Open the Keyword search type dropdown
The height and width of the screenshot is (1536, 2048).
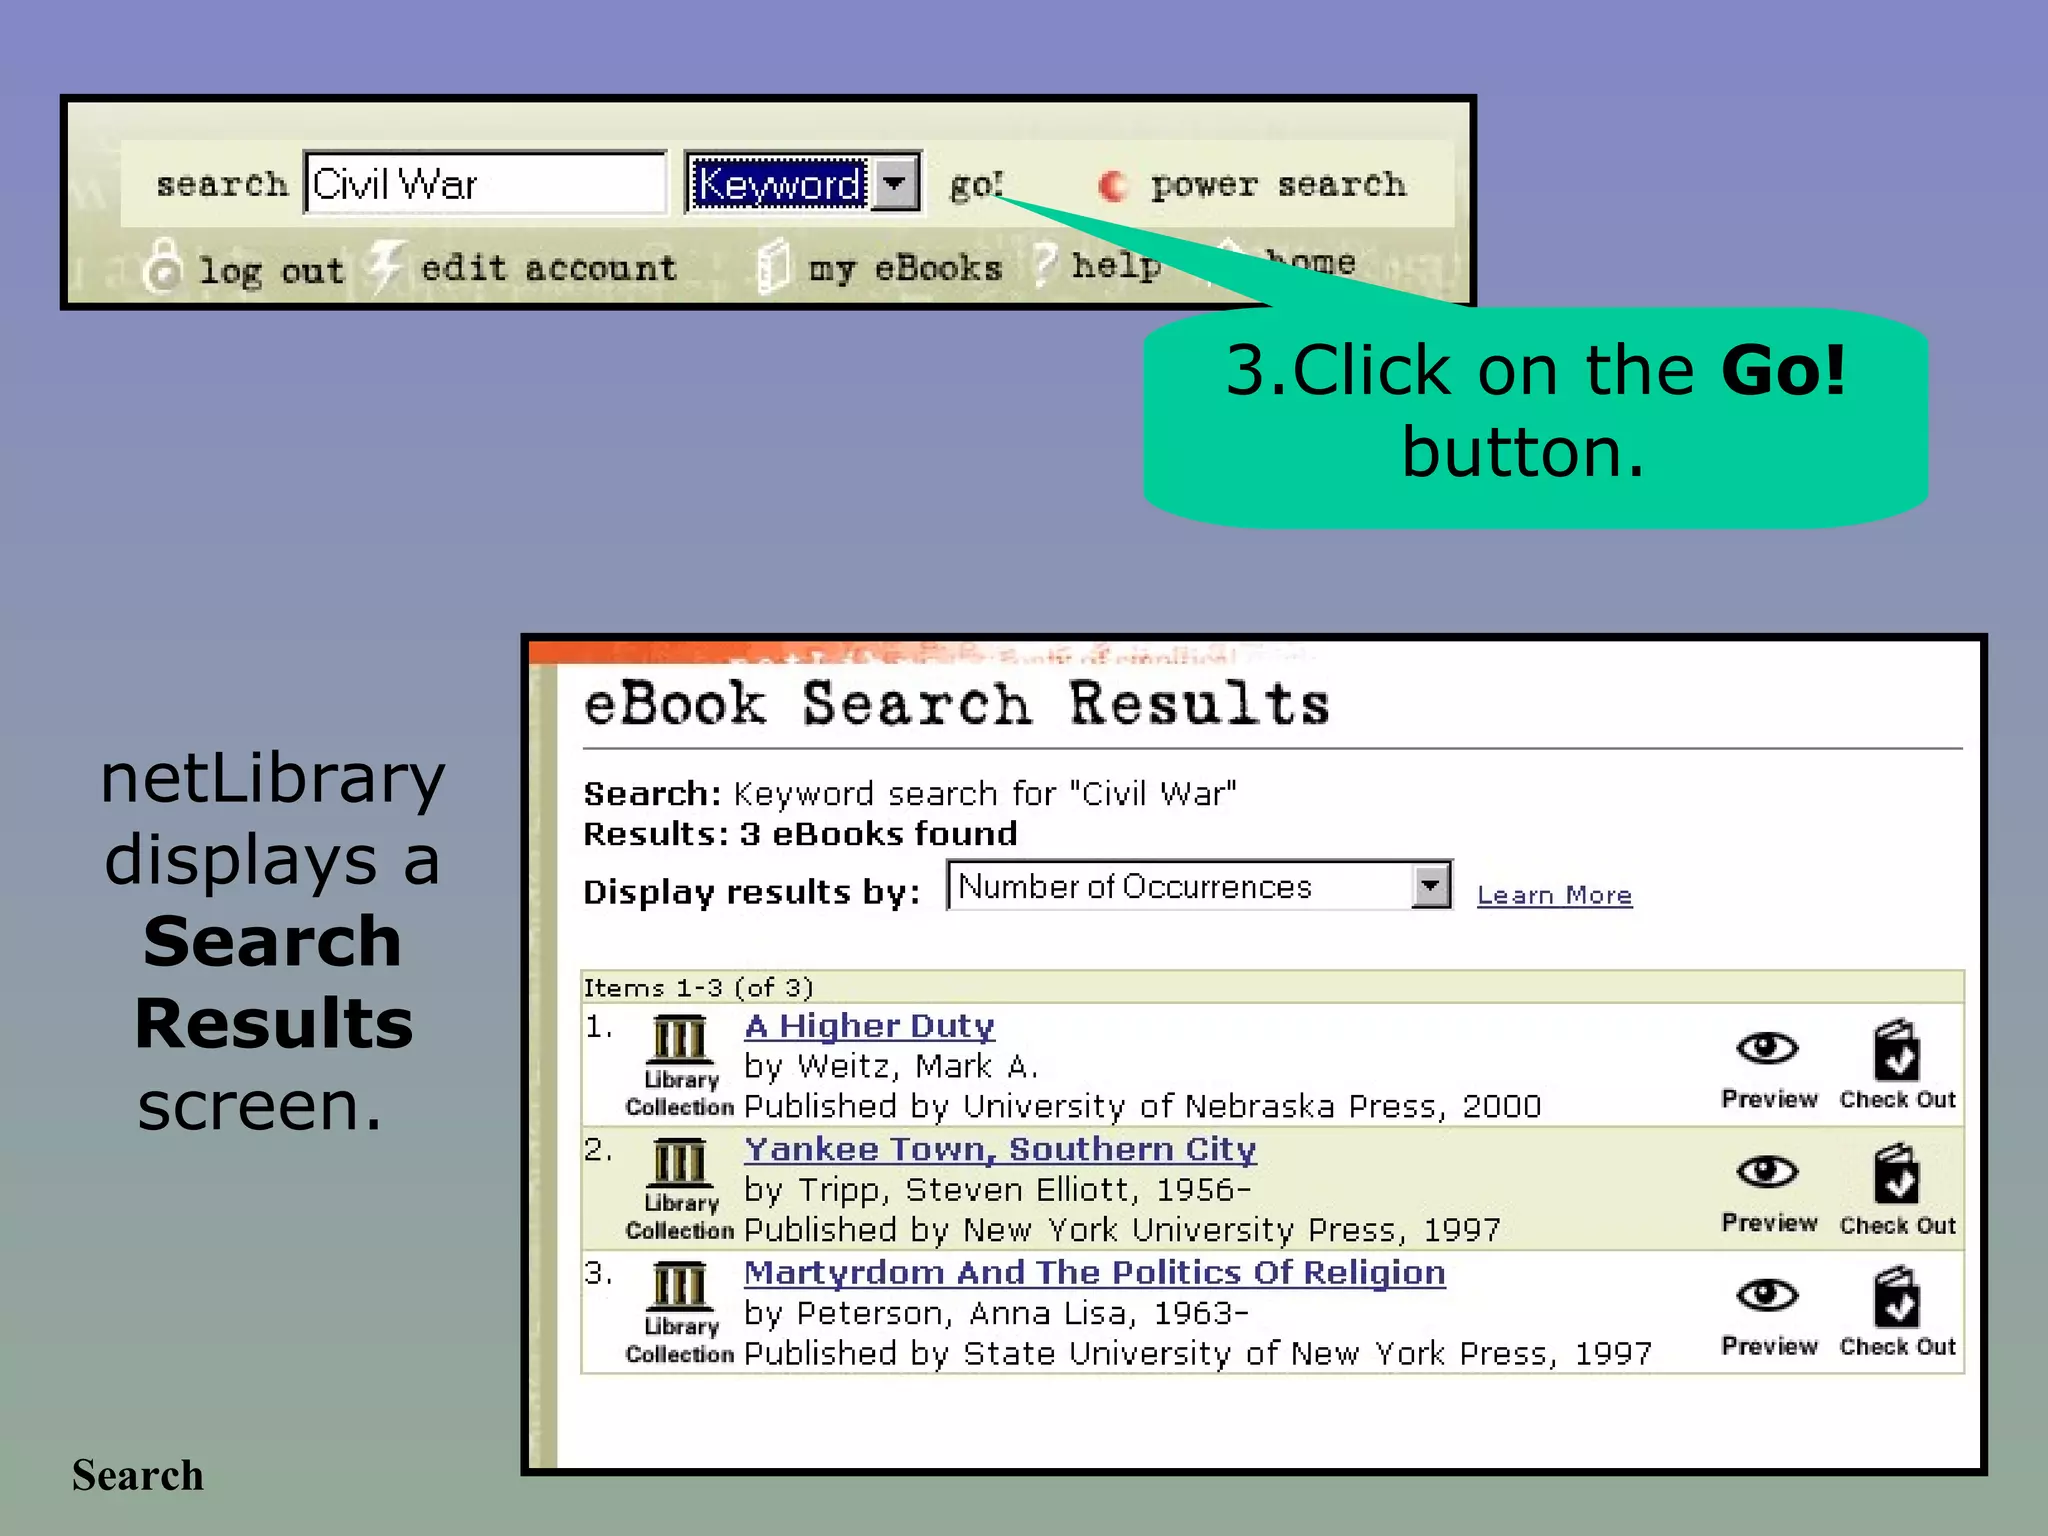click(x=803, y=183)
